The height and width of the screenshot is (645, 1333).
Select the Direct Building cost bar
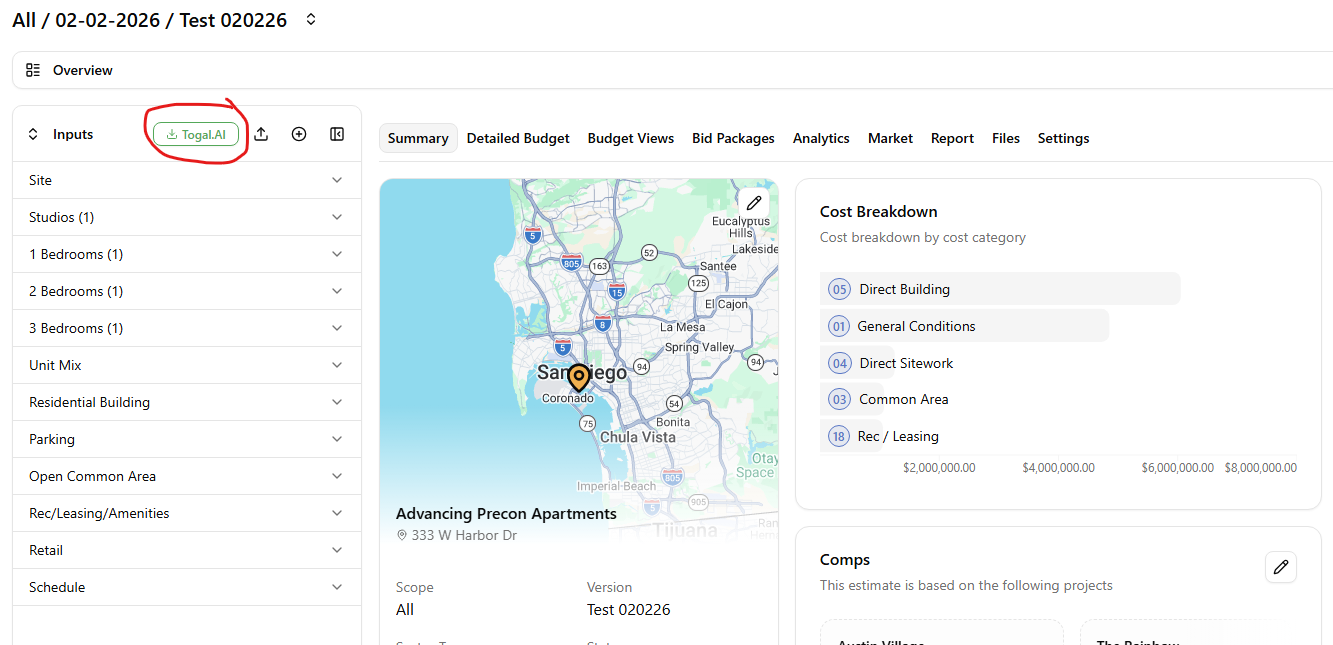click(x=1000, y=289)
